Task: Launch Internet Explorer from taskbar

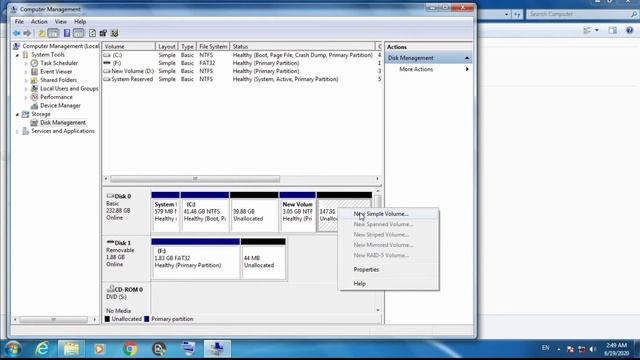Action: pyautogui.click(x=42, y=349)
